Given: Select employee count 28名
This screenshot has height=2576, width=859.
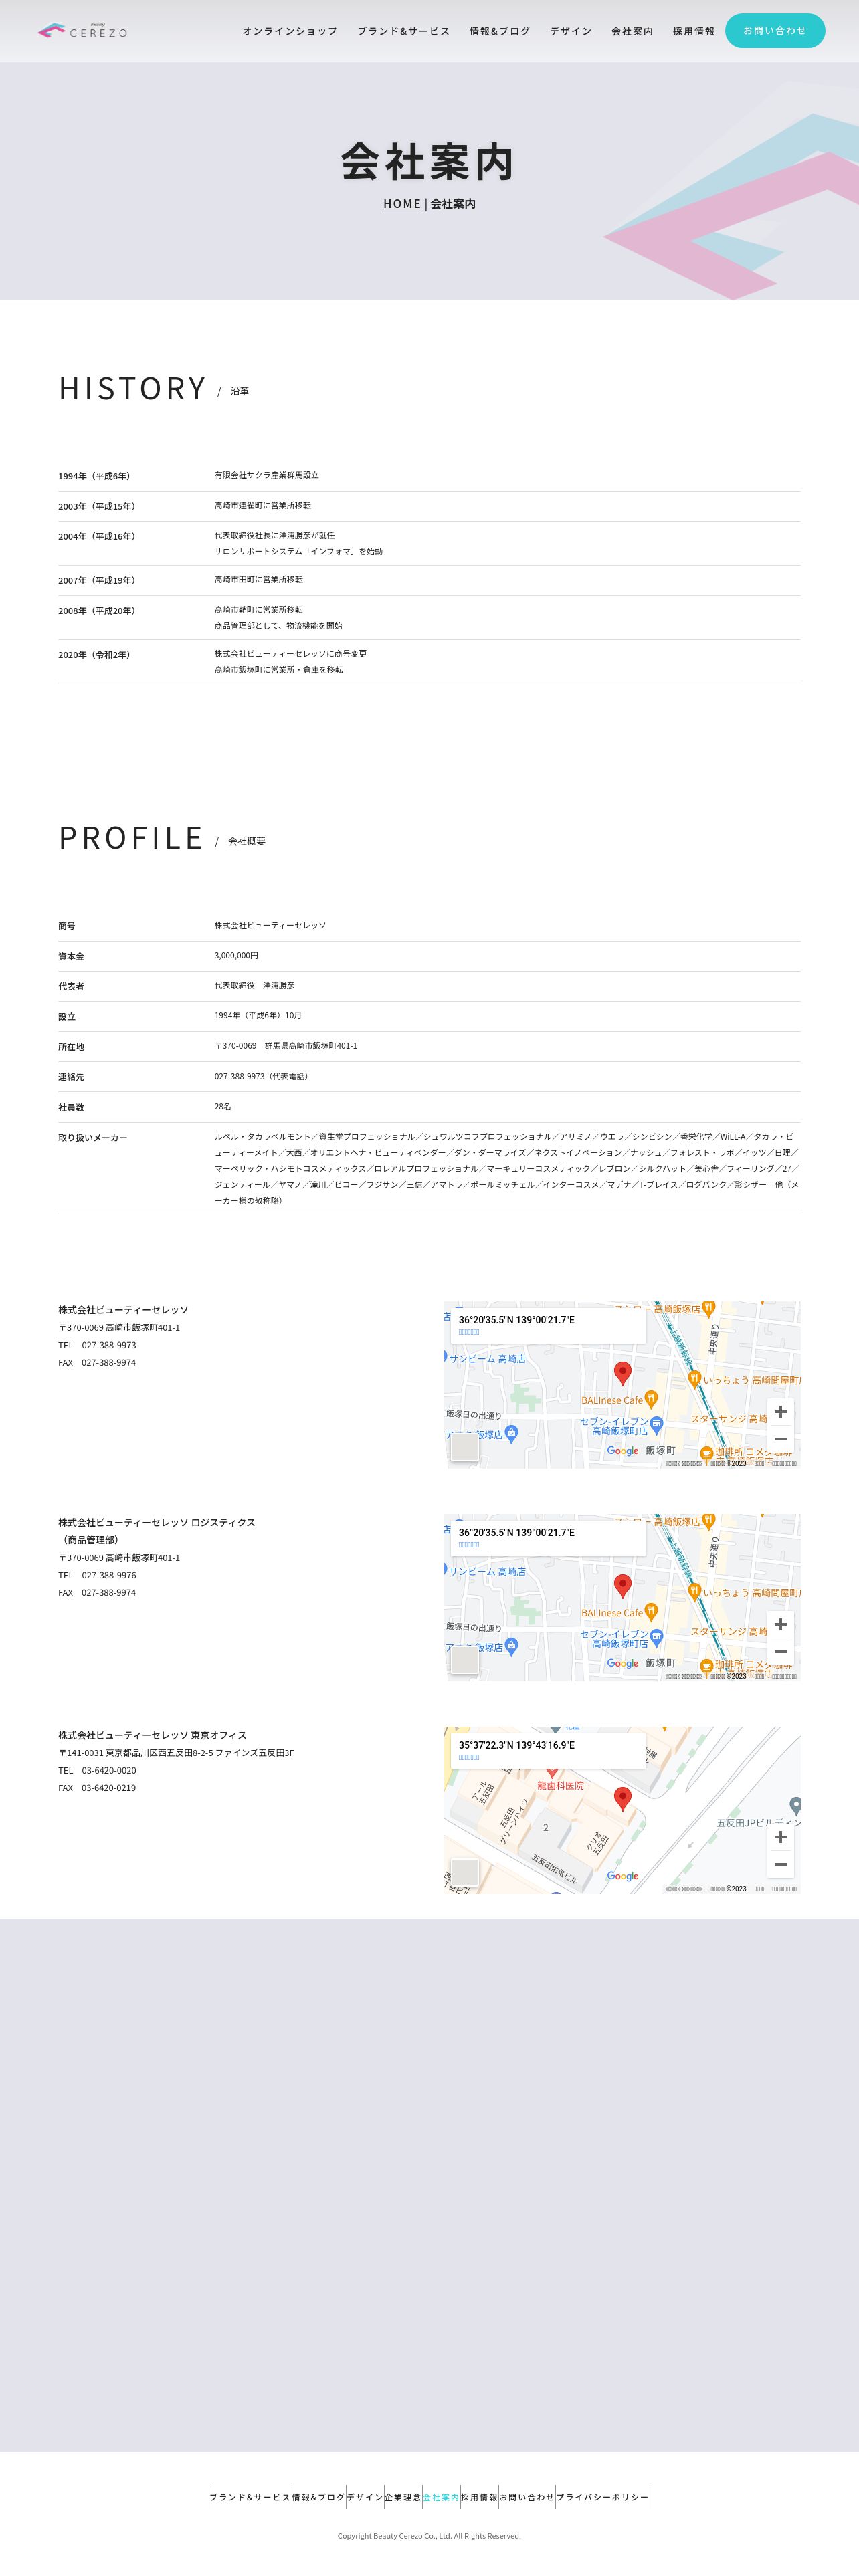Looking at the screenshot, I should pyautogui.click(x=223, y=1106).
